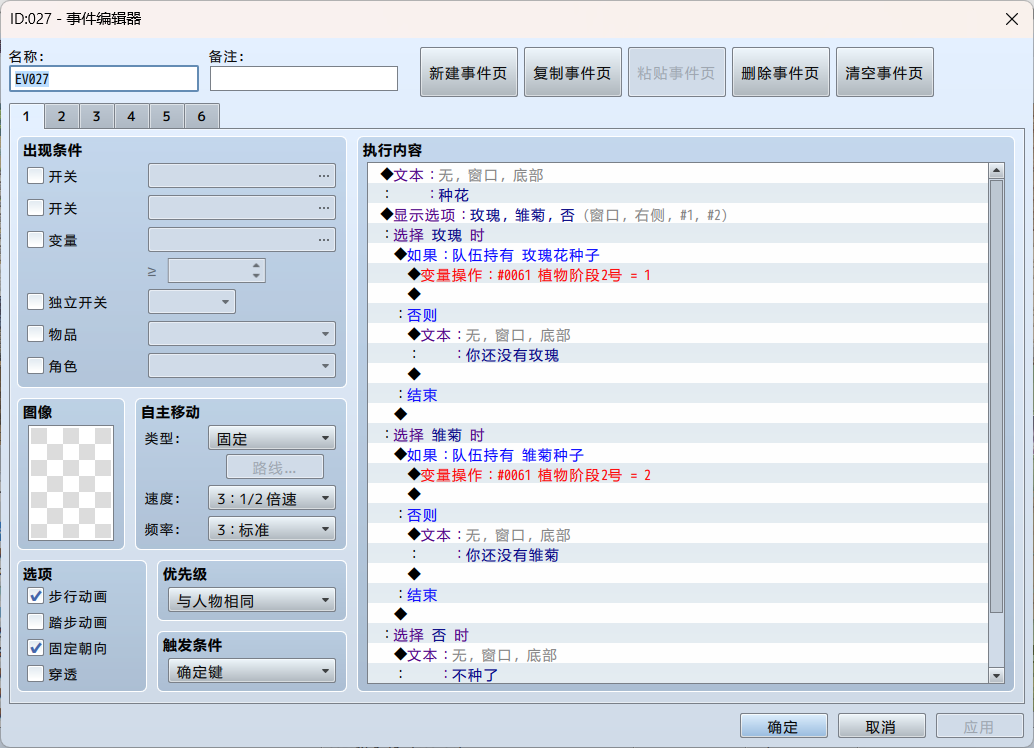The width and height of the screenshot is (1034, 748).
Task: Check the 独立开关 condition checkbox
Action: click(x=36, y=301)
